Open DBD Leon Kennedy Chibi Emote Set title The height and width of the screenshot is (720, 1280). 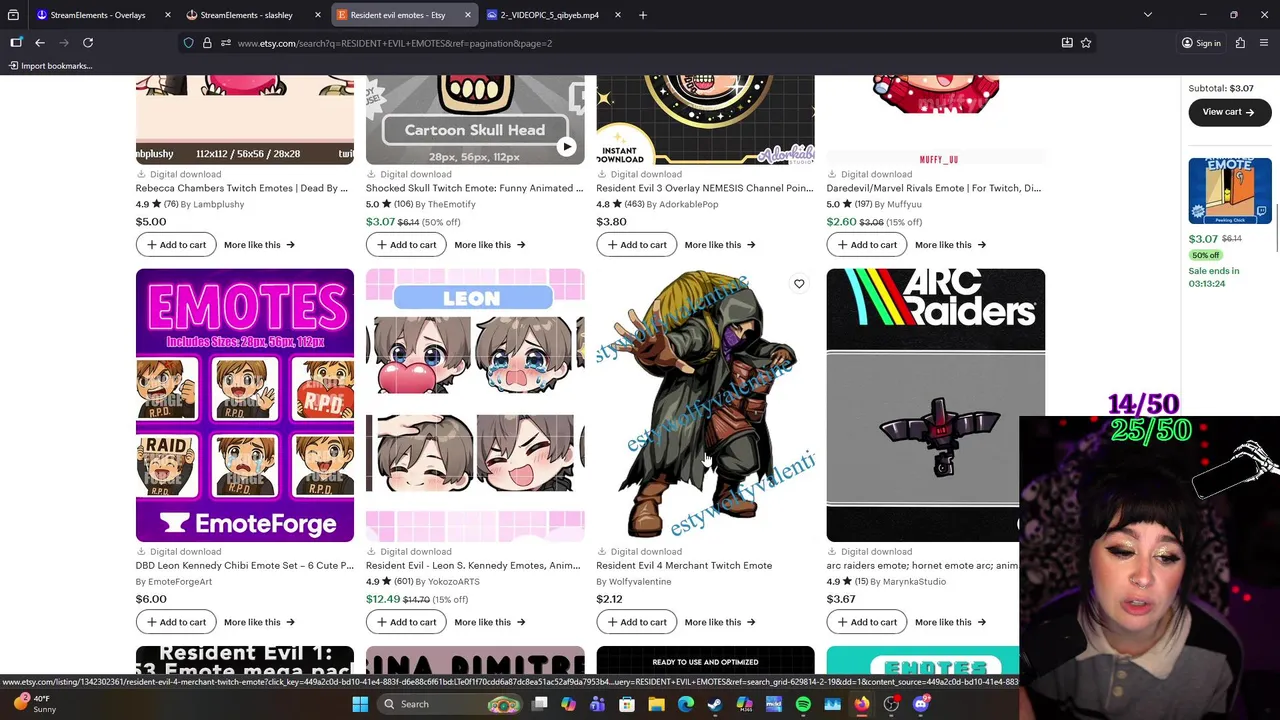tap(245, 566)
